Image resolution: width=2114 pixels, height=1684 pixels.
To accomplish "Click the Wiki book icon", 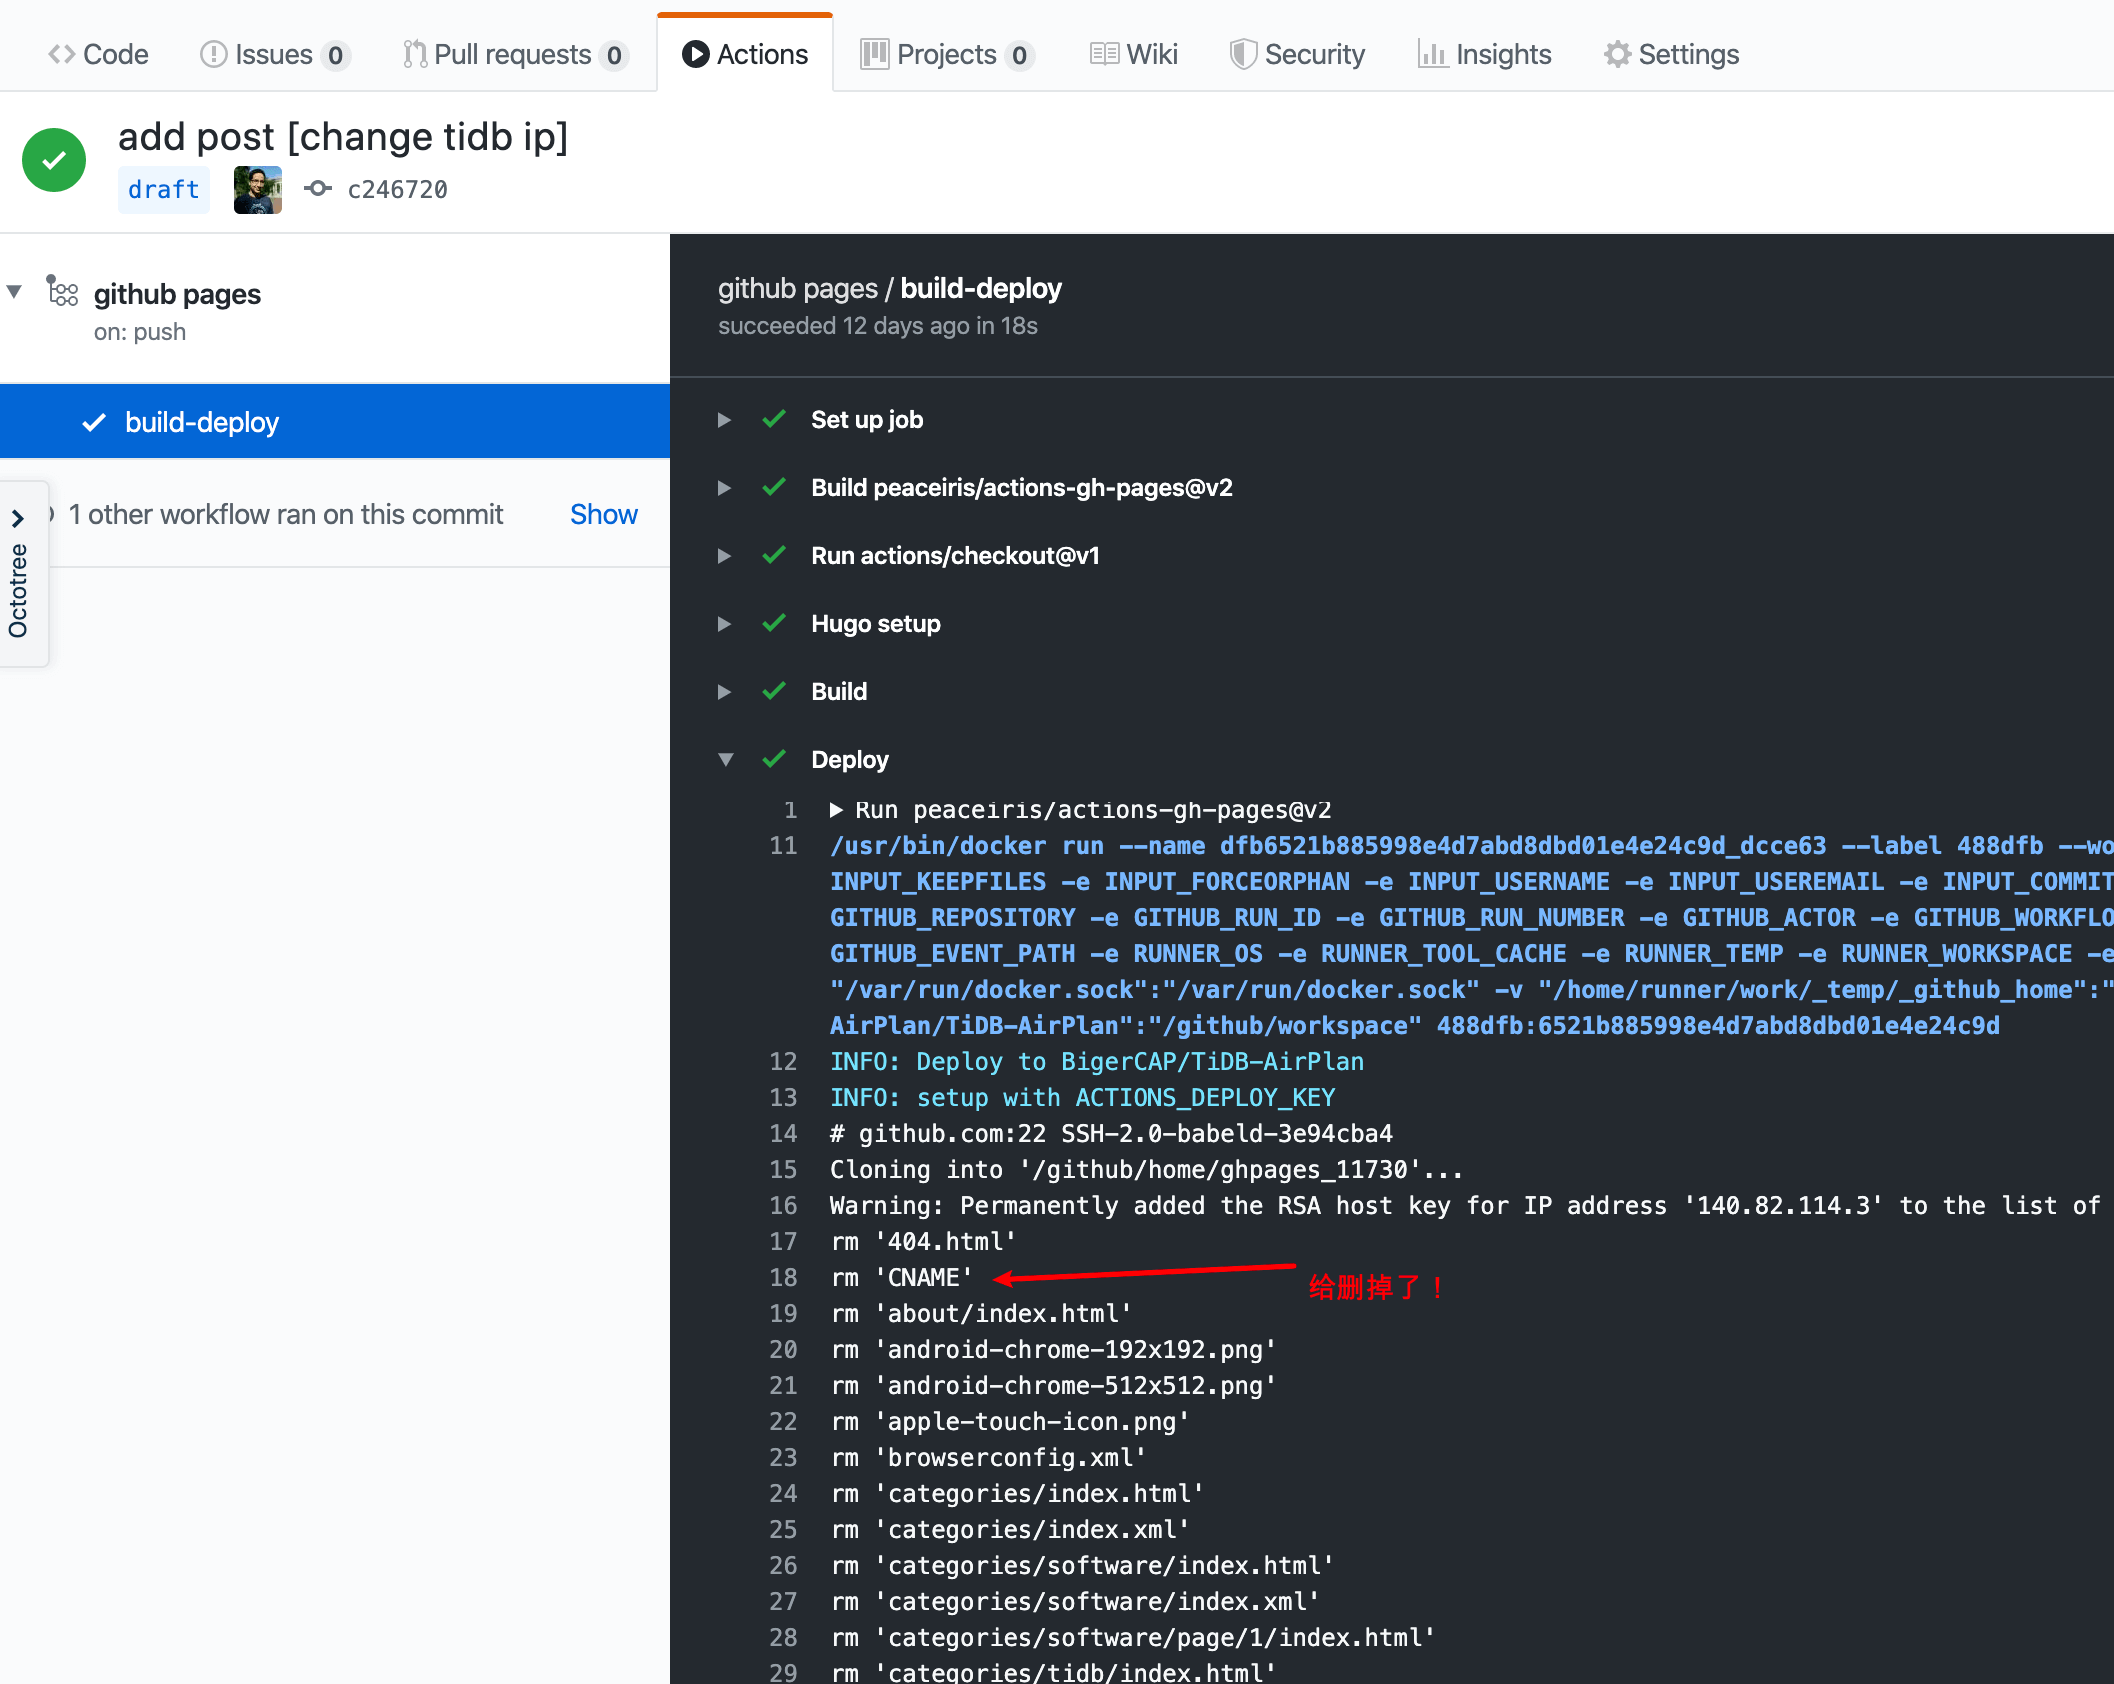I will 1100,55.
